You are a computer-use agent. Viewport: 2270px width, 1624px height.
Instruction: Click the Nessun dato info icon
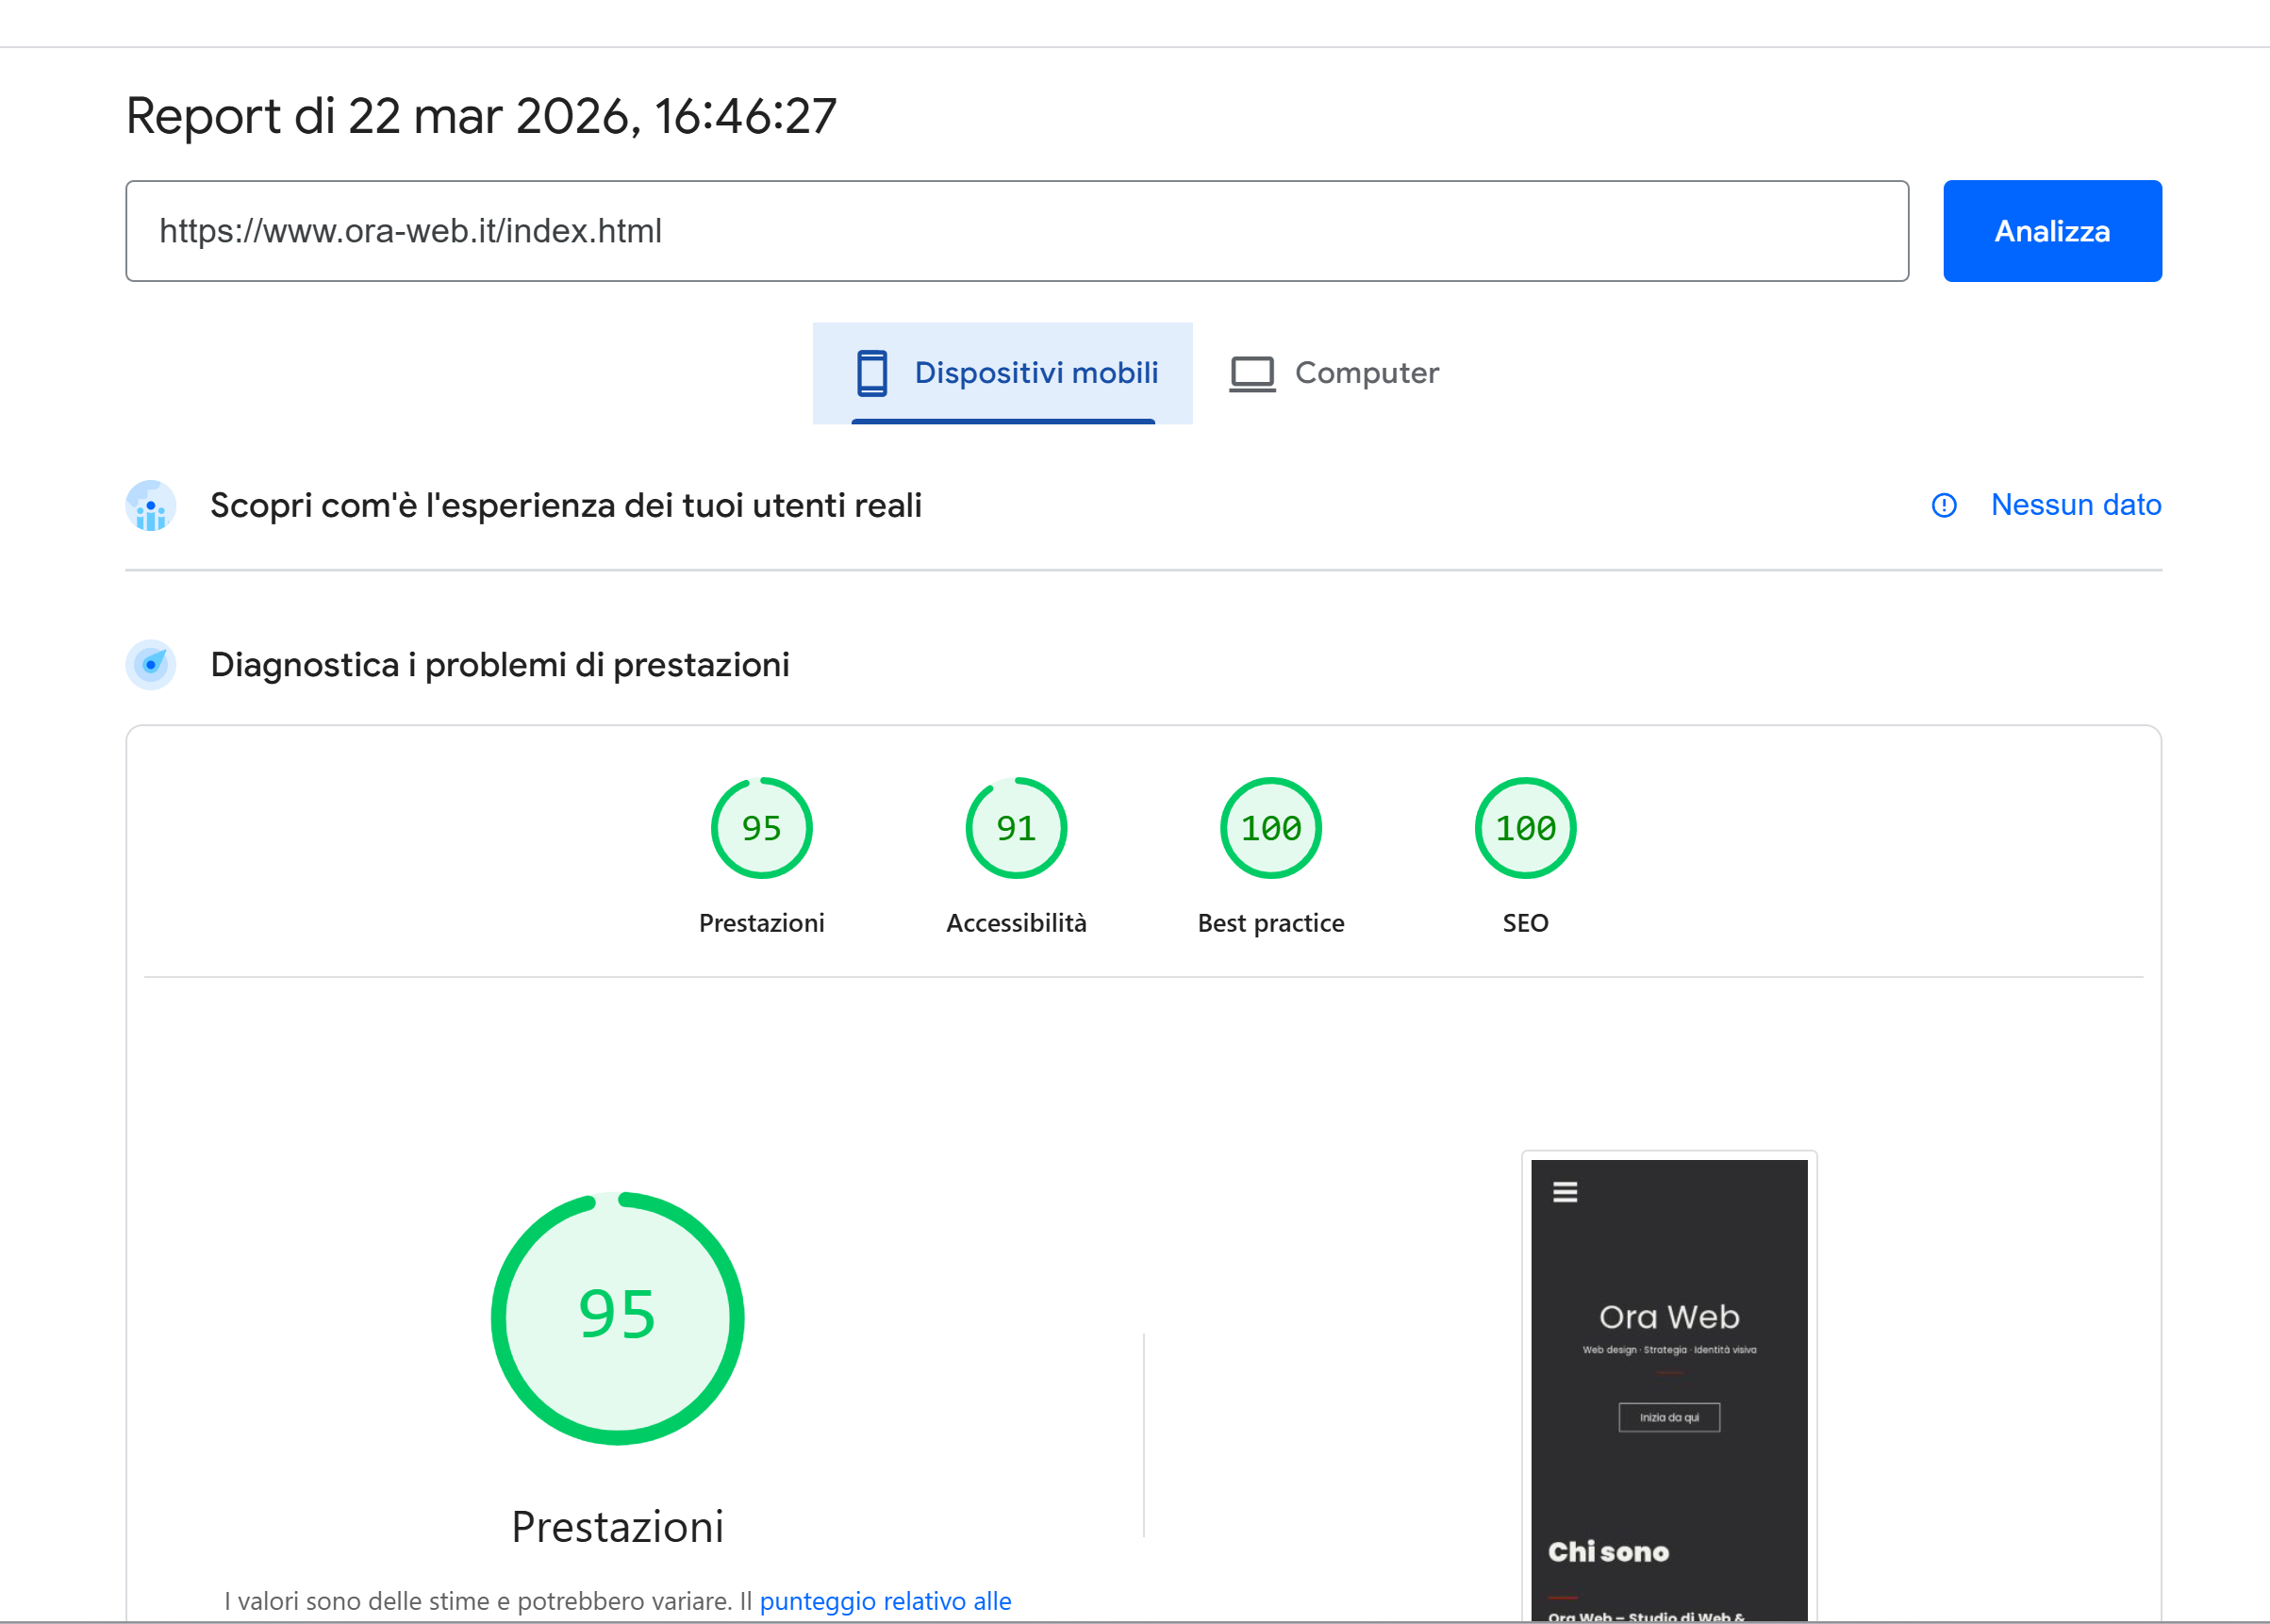pos(1943,506)
